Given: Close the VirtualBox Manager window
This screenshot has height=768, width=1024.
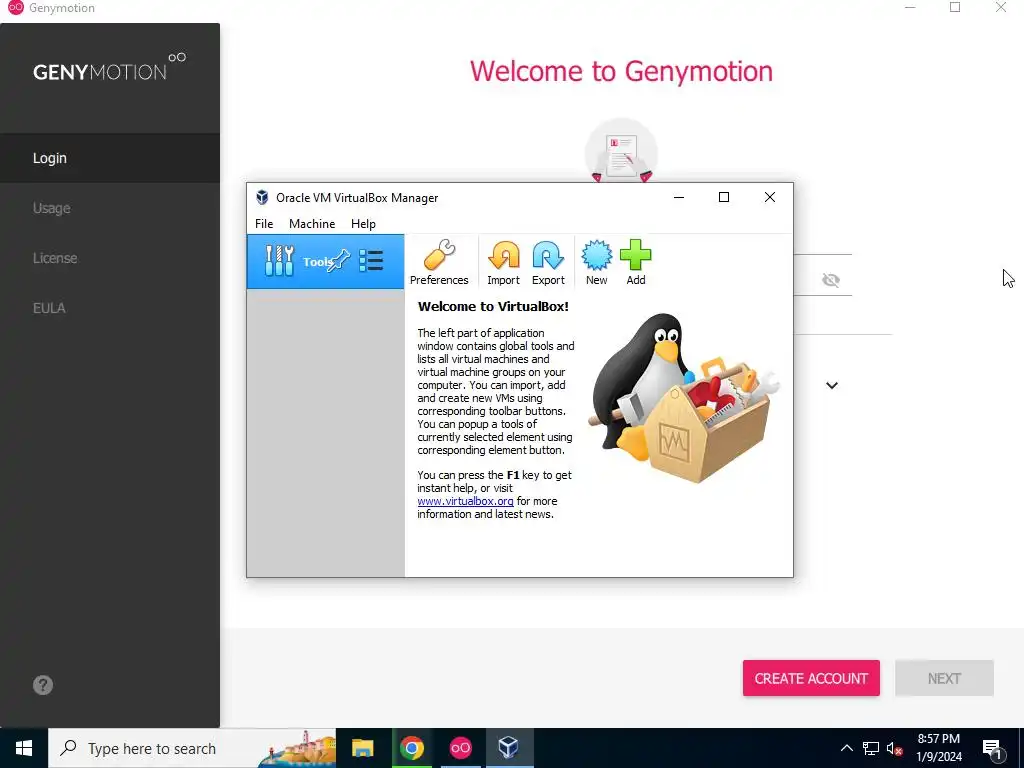Looking at the screenshot, I should [770, 197].
